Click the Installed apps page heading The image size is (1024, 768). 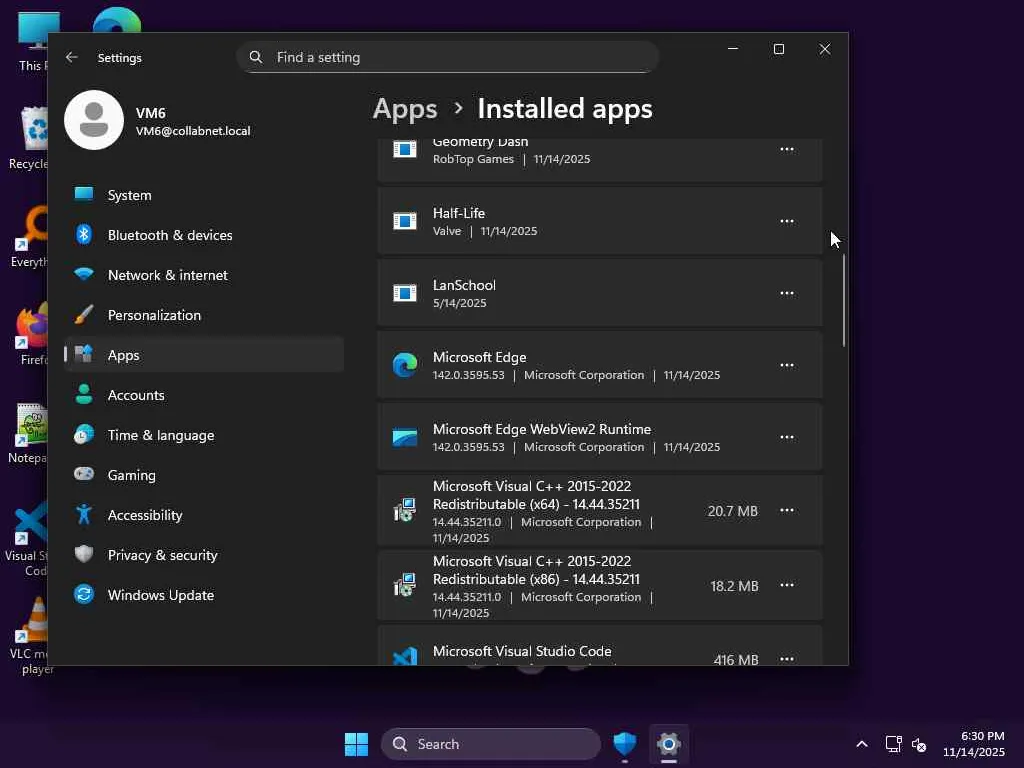(x=565, y=109)
